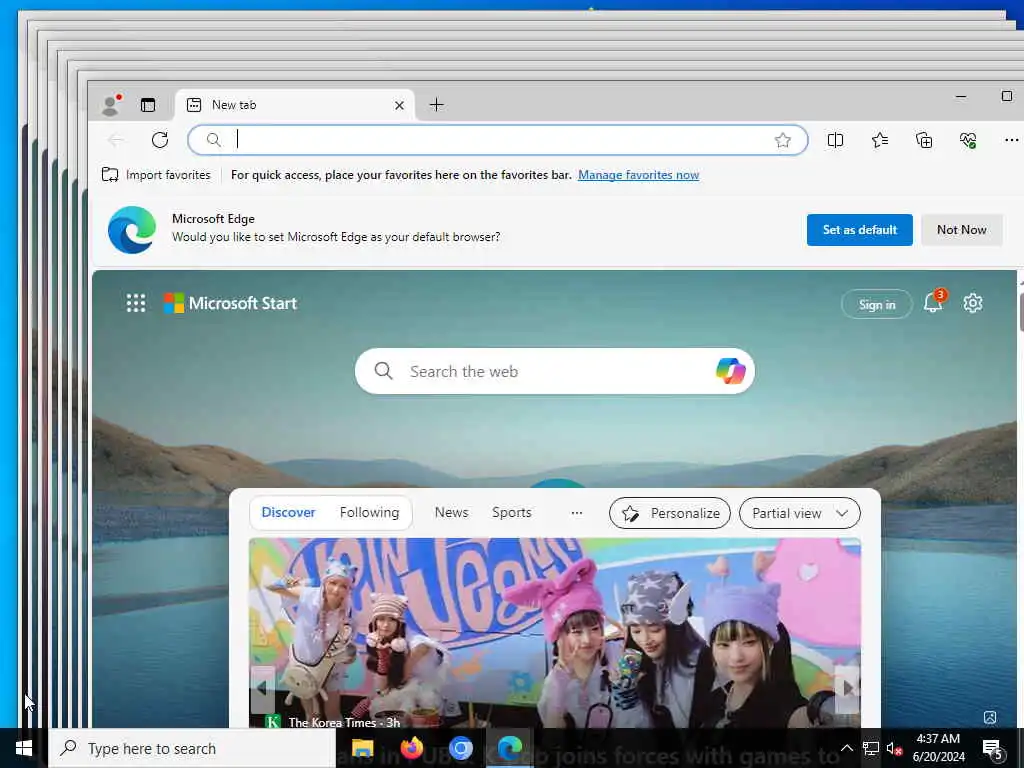The image size is (1024, 768).
Task: Click the muted volume tray icon
Action: (894, 748)
